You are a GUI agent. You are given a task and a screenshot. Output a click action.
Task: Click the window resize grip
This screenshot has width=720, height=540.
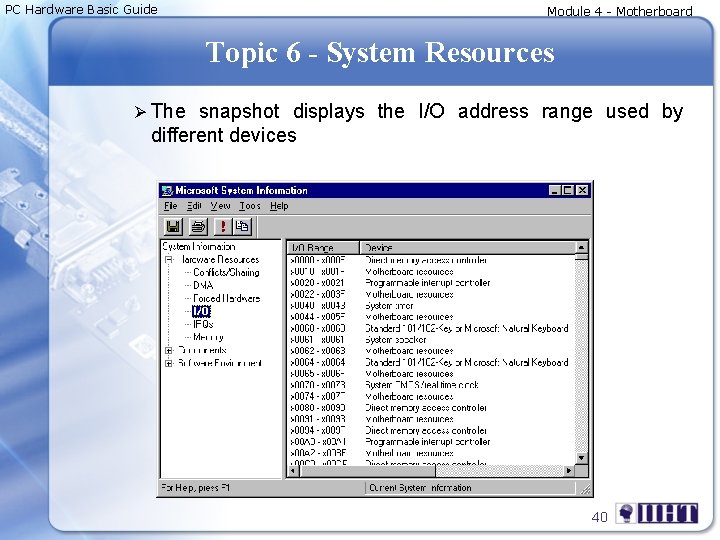click(585, 489)
